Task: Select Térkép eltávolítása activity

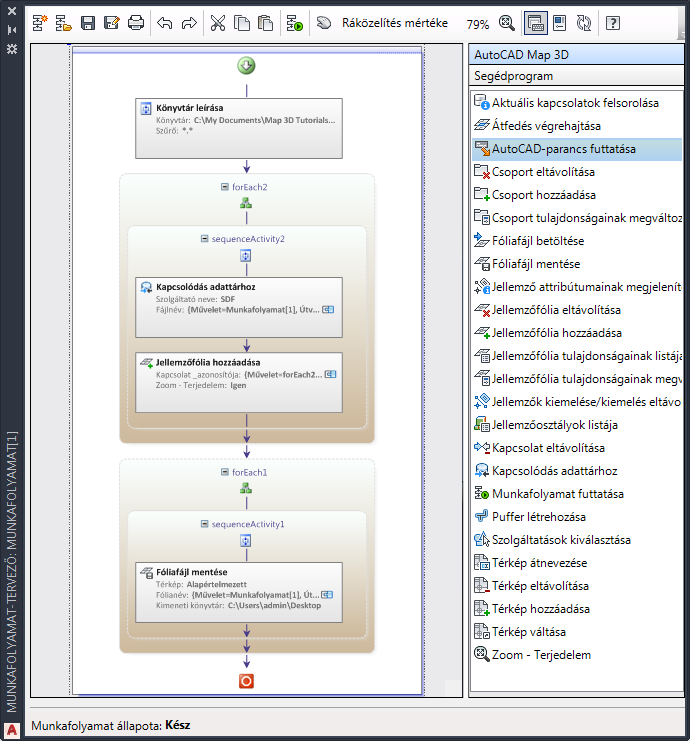Action: (x=577, y=586)
